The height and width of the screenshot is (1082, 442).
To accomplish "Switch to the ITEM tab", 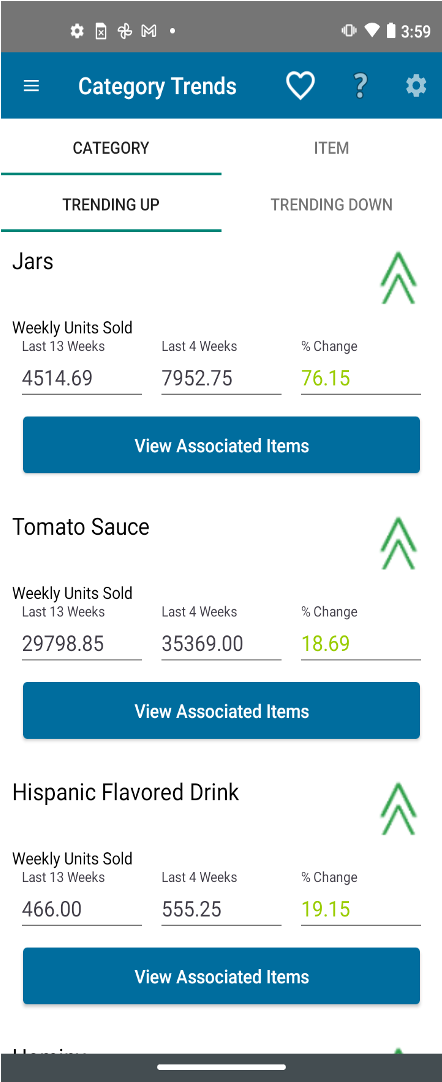I will click(x=332, y=148).
